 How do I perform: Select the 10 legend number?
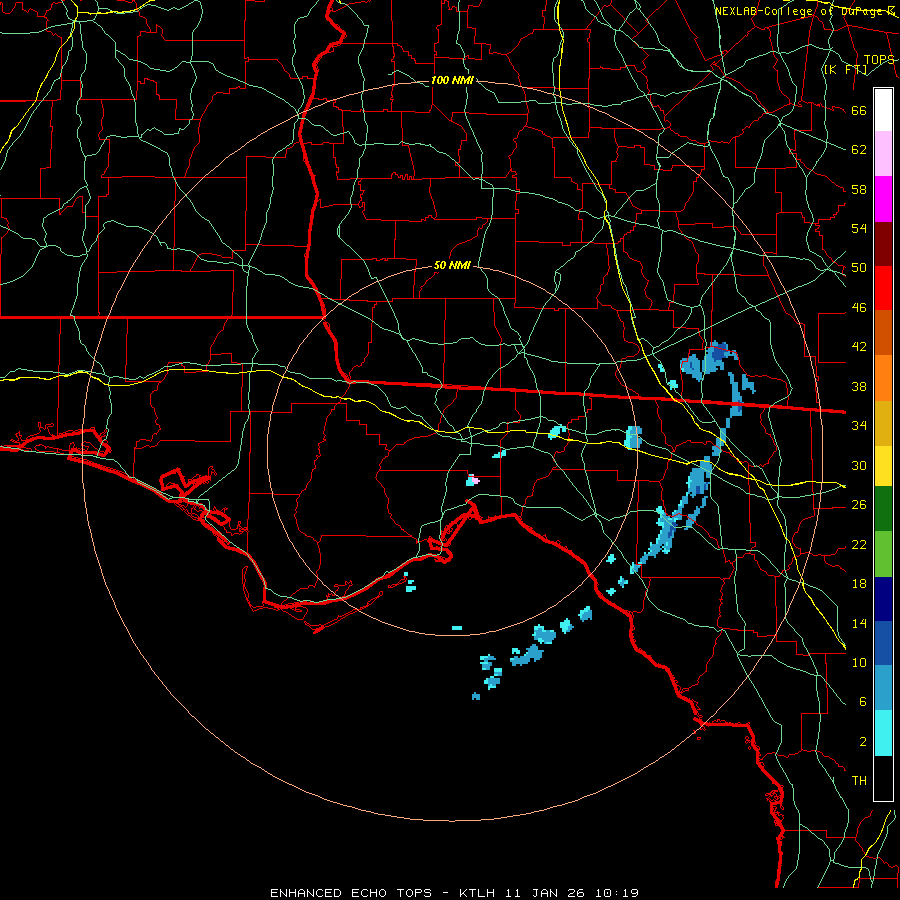click(x=859, y=662)
